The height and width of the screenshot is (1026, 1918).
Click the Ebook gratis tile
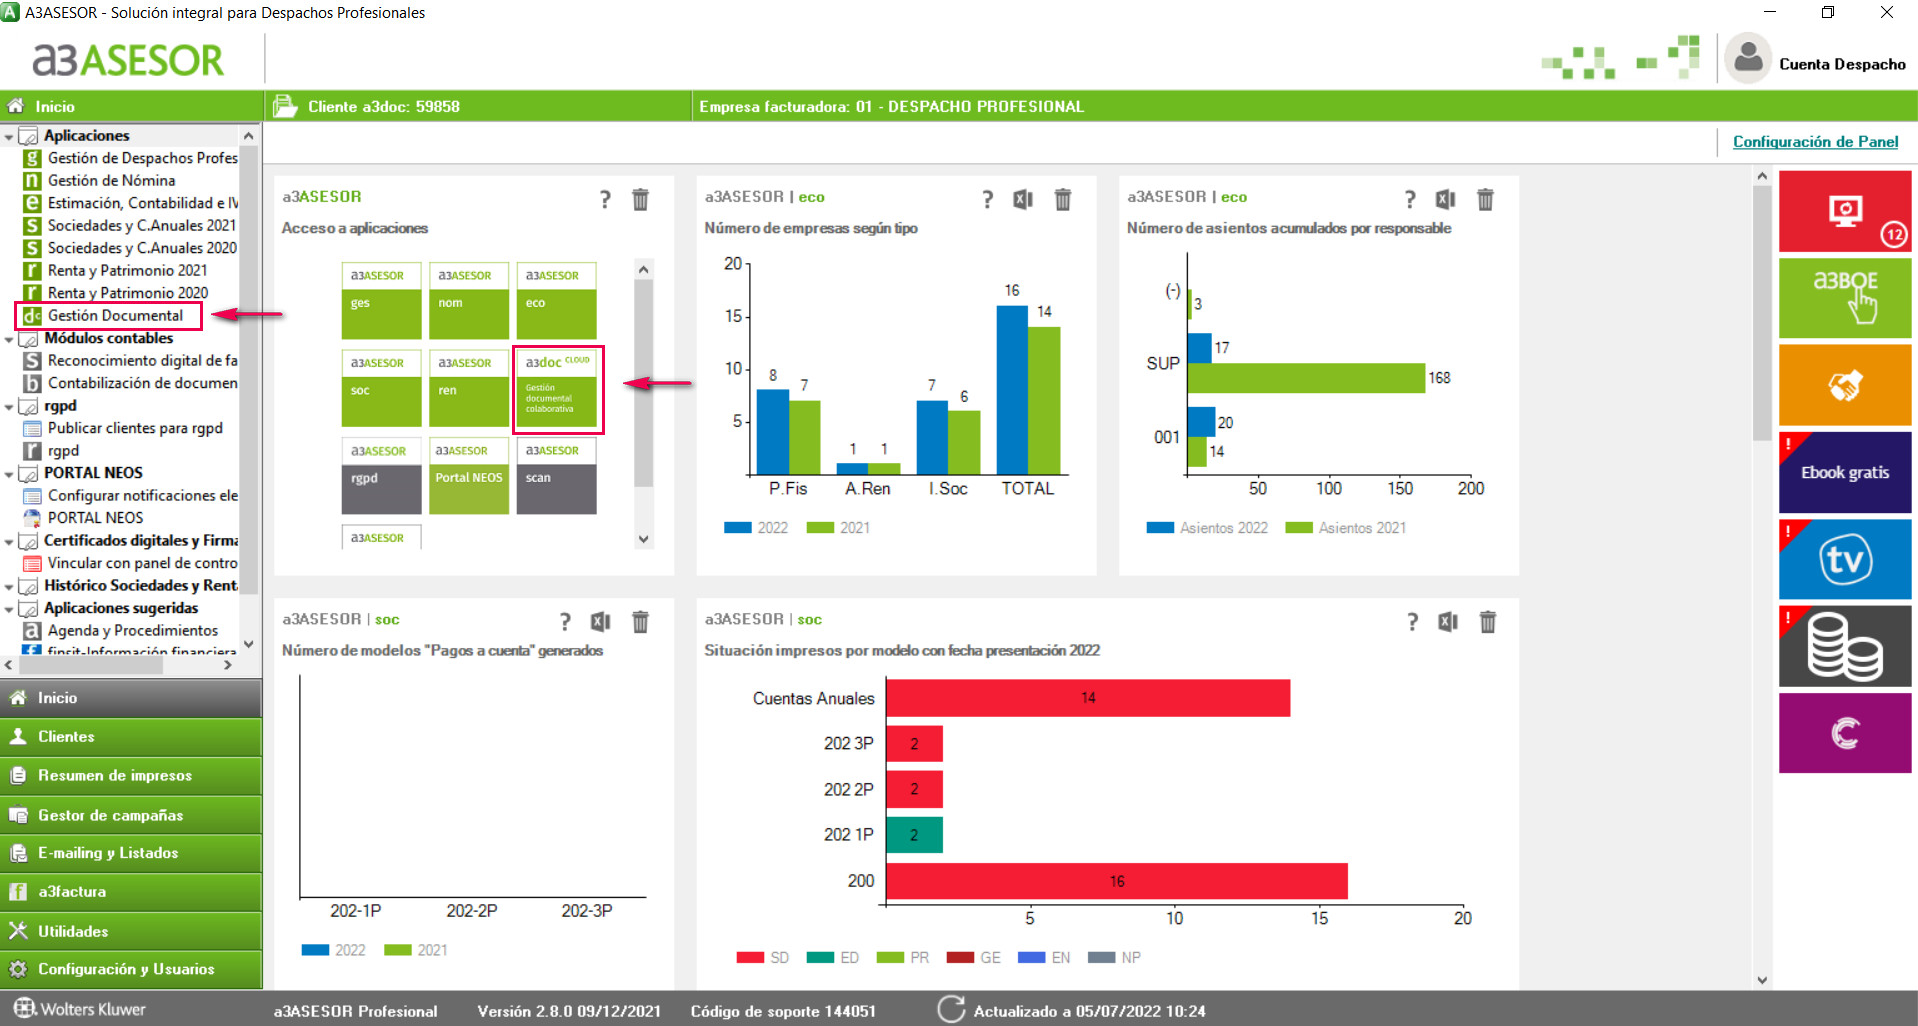point(1844,472)
